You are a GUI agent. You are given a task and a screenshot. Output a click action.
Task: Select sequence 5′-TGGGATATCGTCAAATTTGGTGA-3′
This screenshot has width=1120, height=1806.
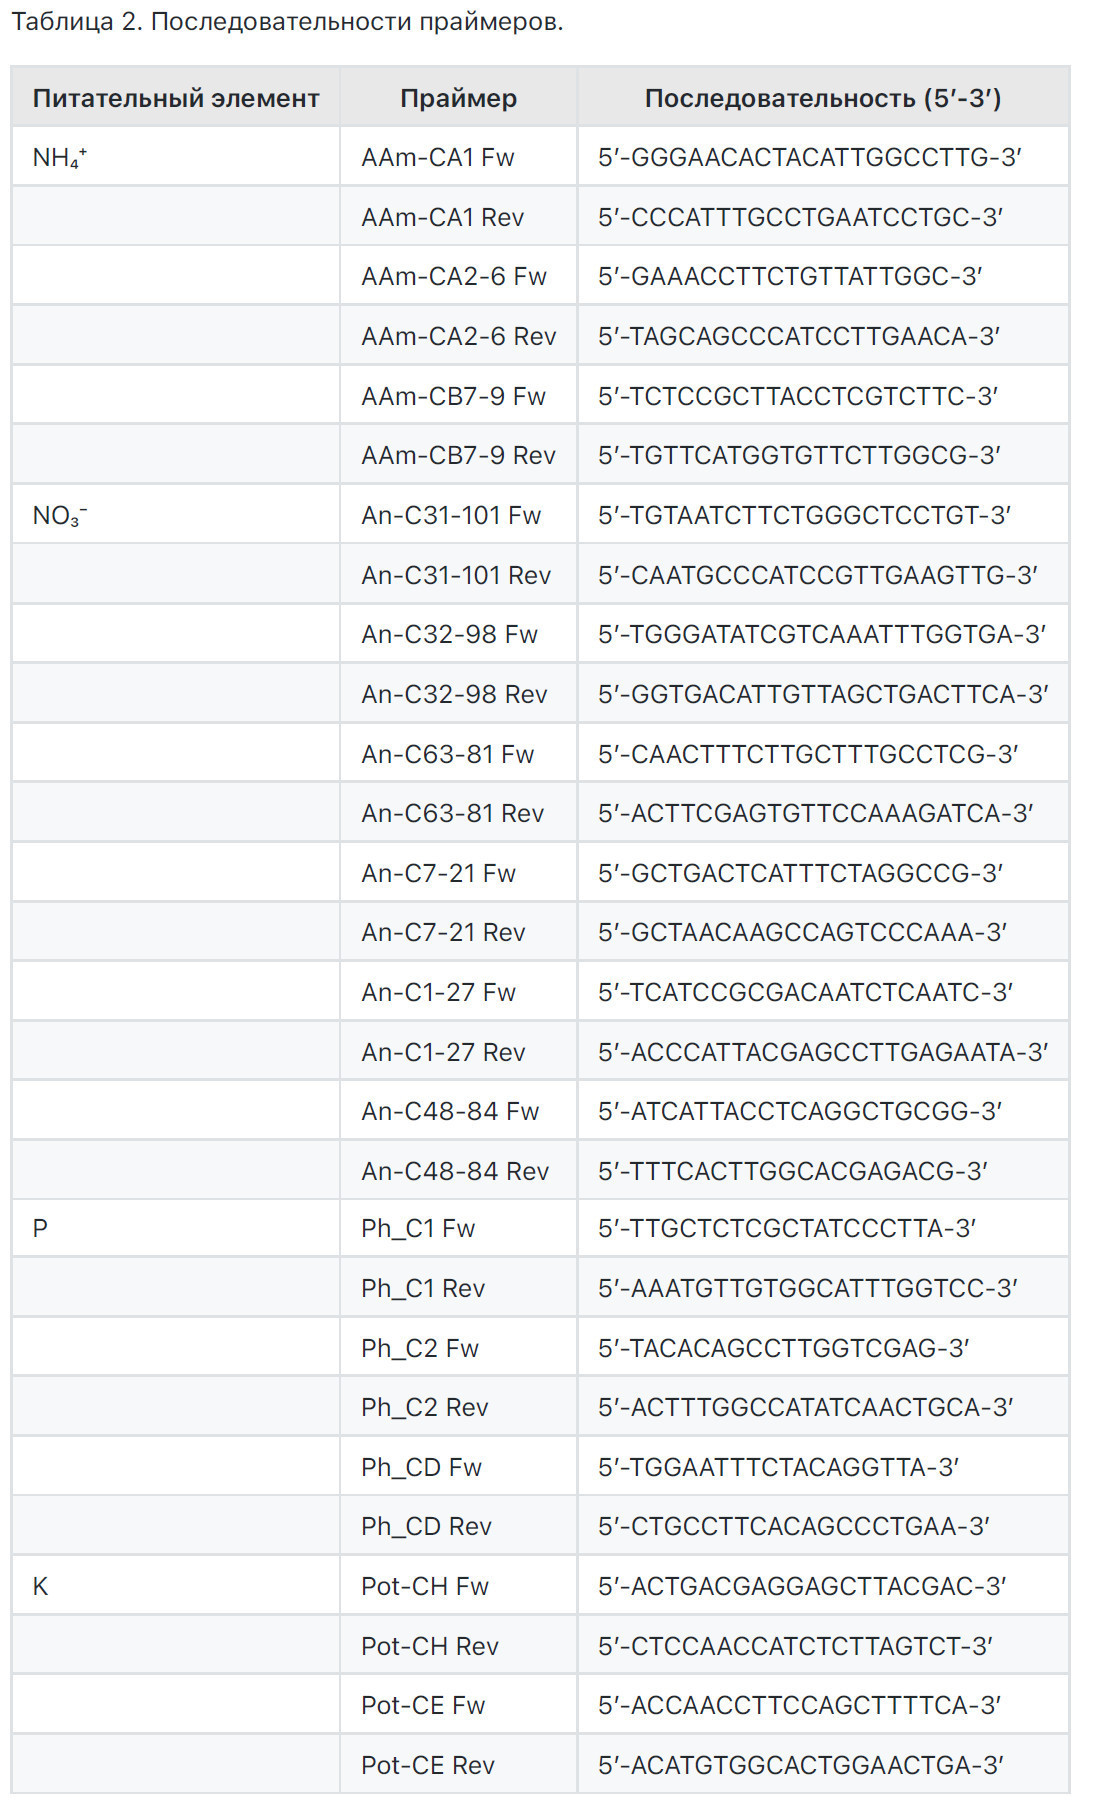821,635
